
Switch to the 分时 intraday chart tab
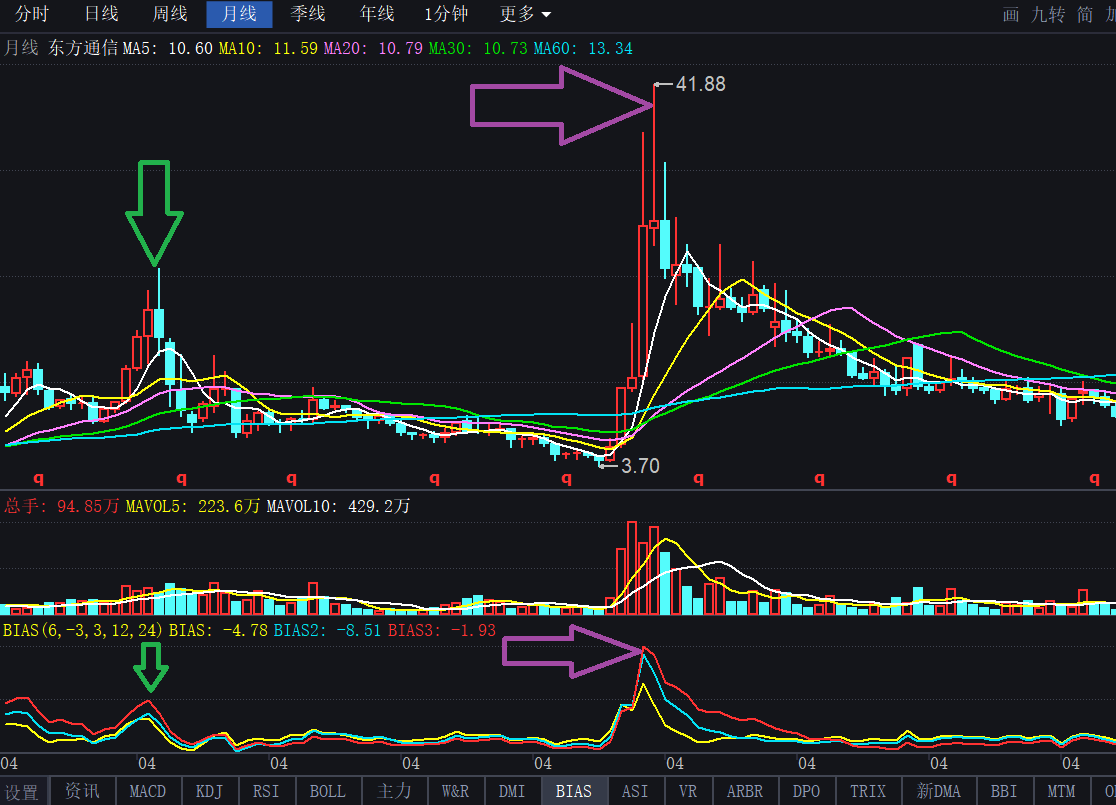point(32,14)
